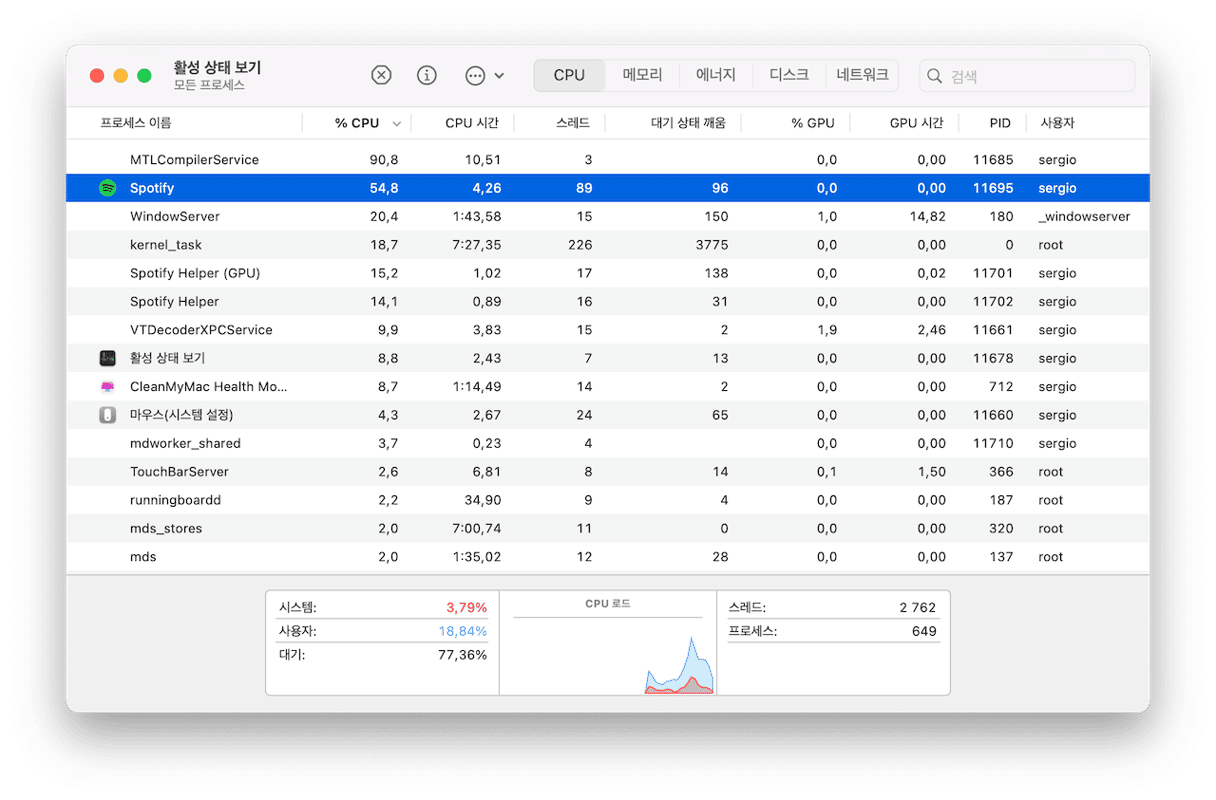Switch to the CPU tab

click(x=569, y=75)
